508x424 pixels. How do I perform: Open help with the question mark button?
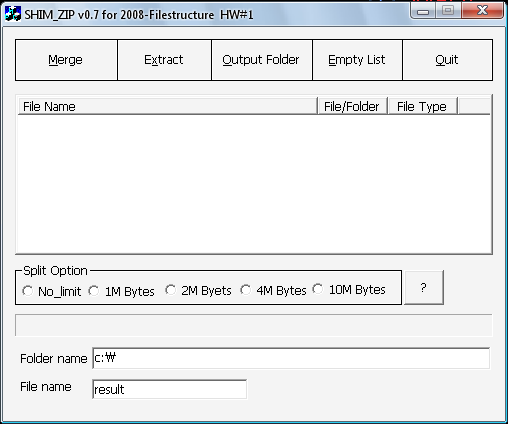(424, 287)
